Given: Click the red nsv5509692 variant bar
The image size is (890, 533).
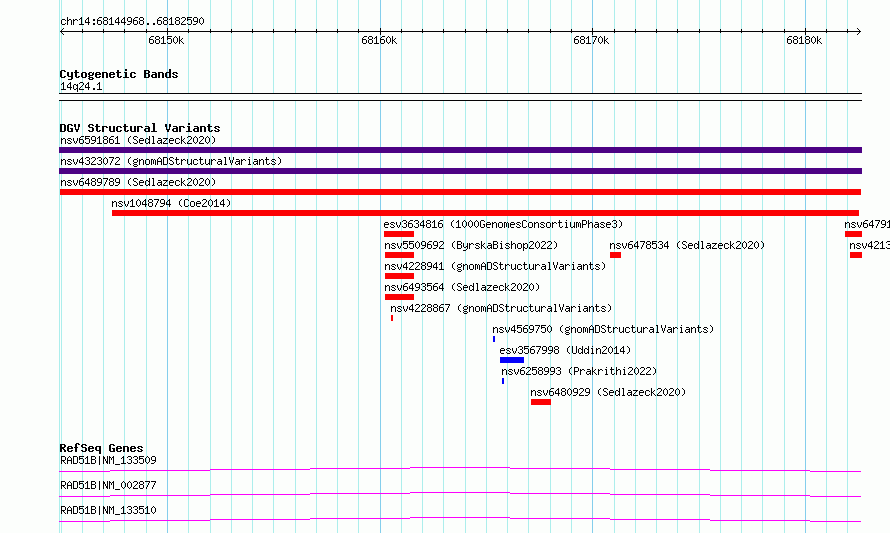Looking at the screenshot, I should coord(400,255).
